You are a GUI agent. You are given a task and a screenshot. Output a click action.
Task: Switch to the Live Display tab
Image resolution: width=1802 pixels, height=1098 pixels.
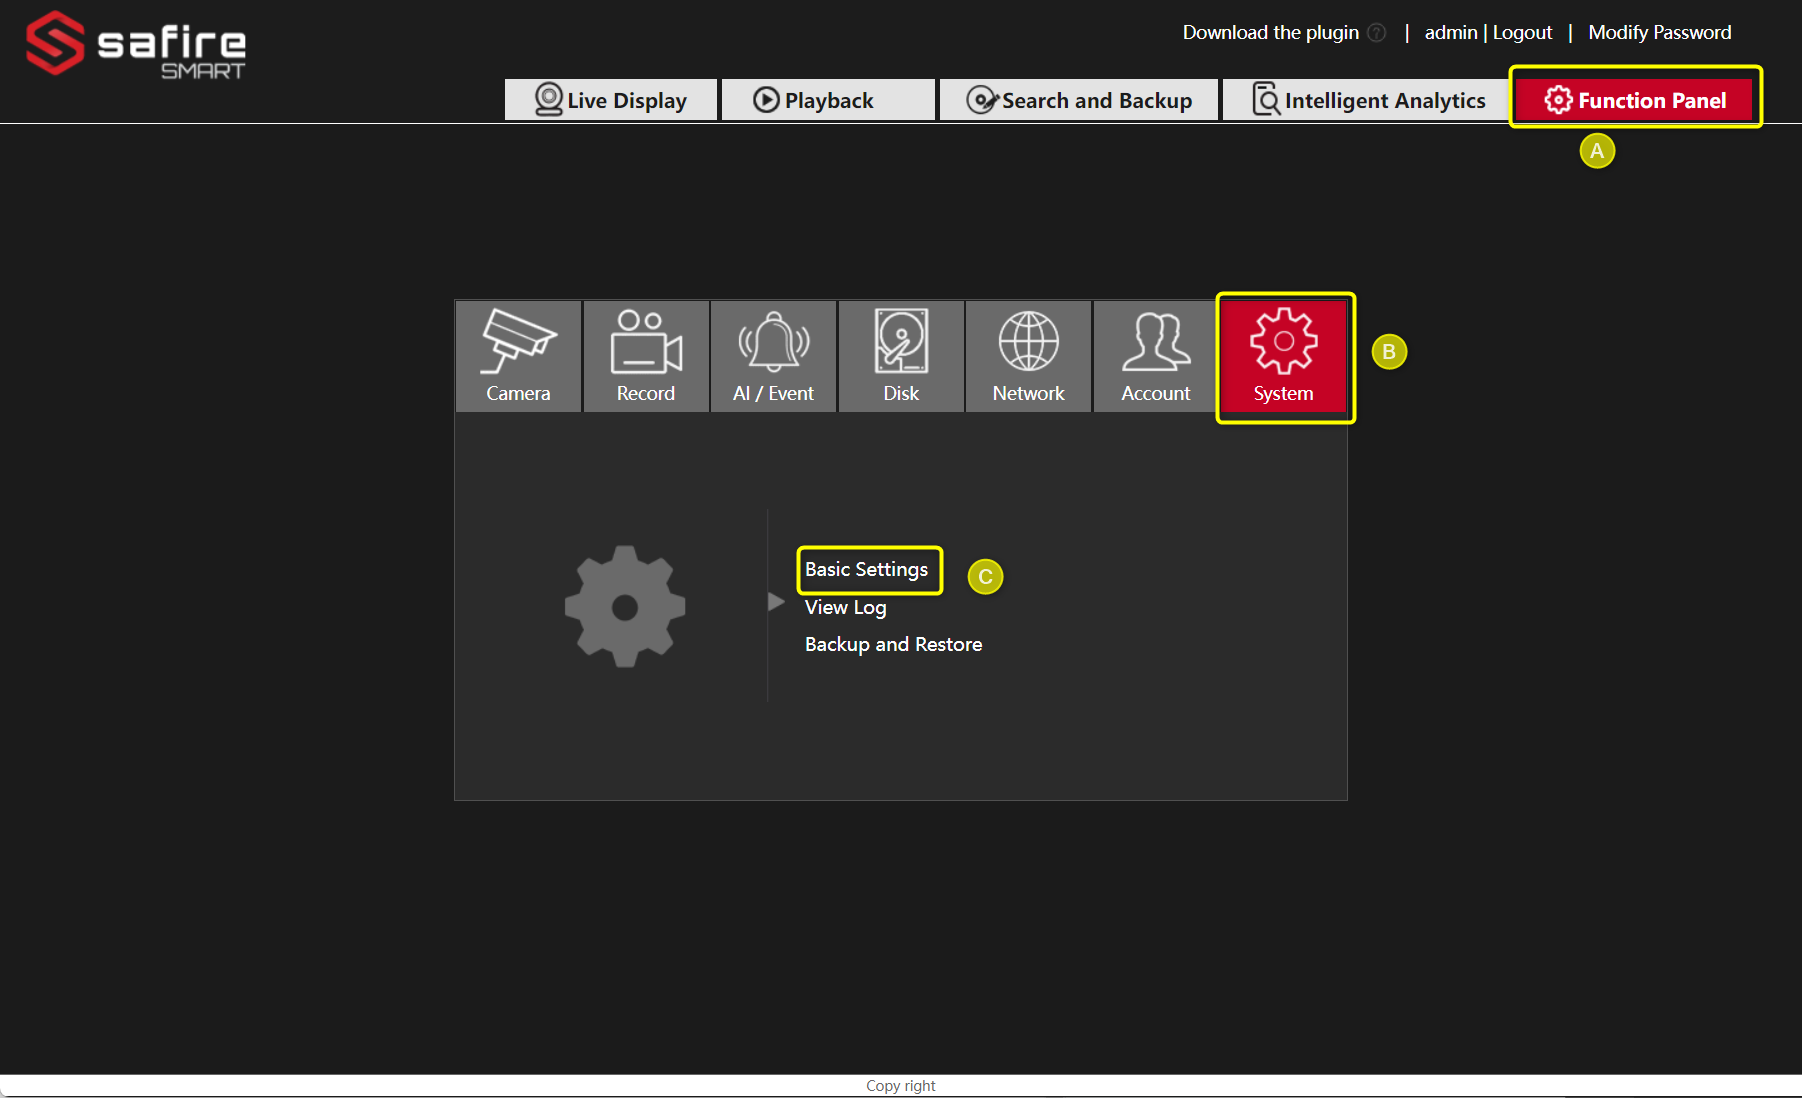pos(611,100)
